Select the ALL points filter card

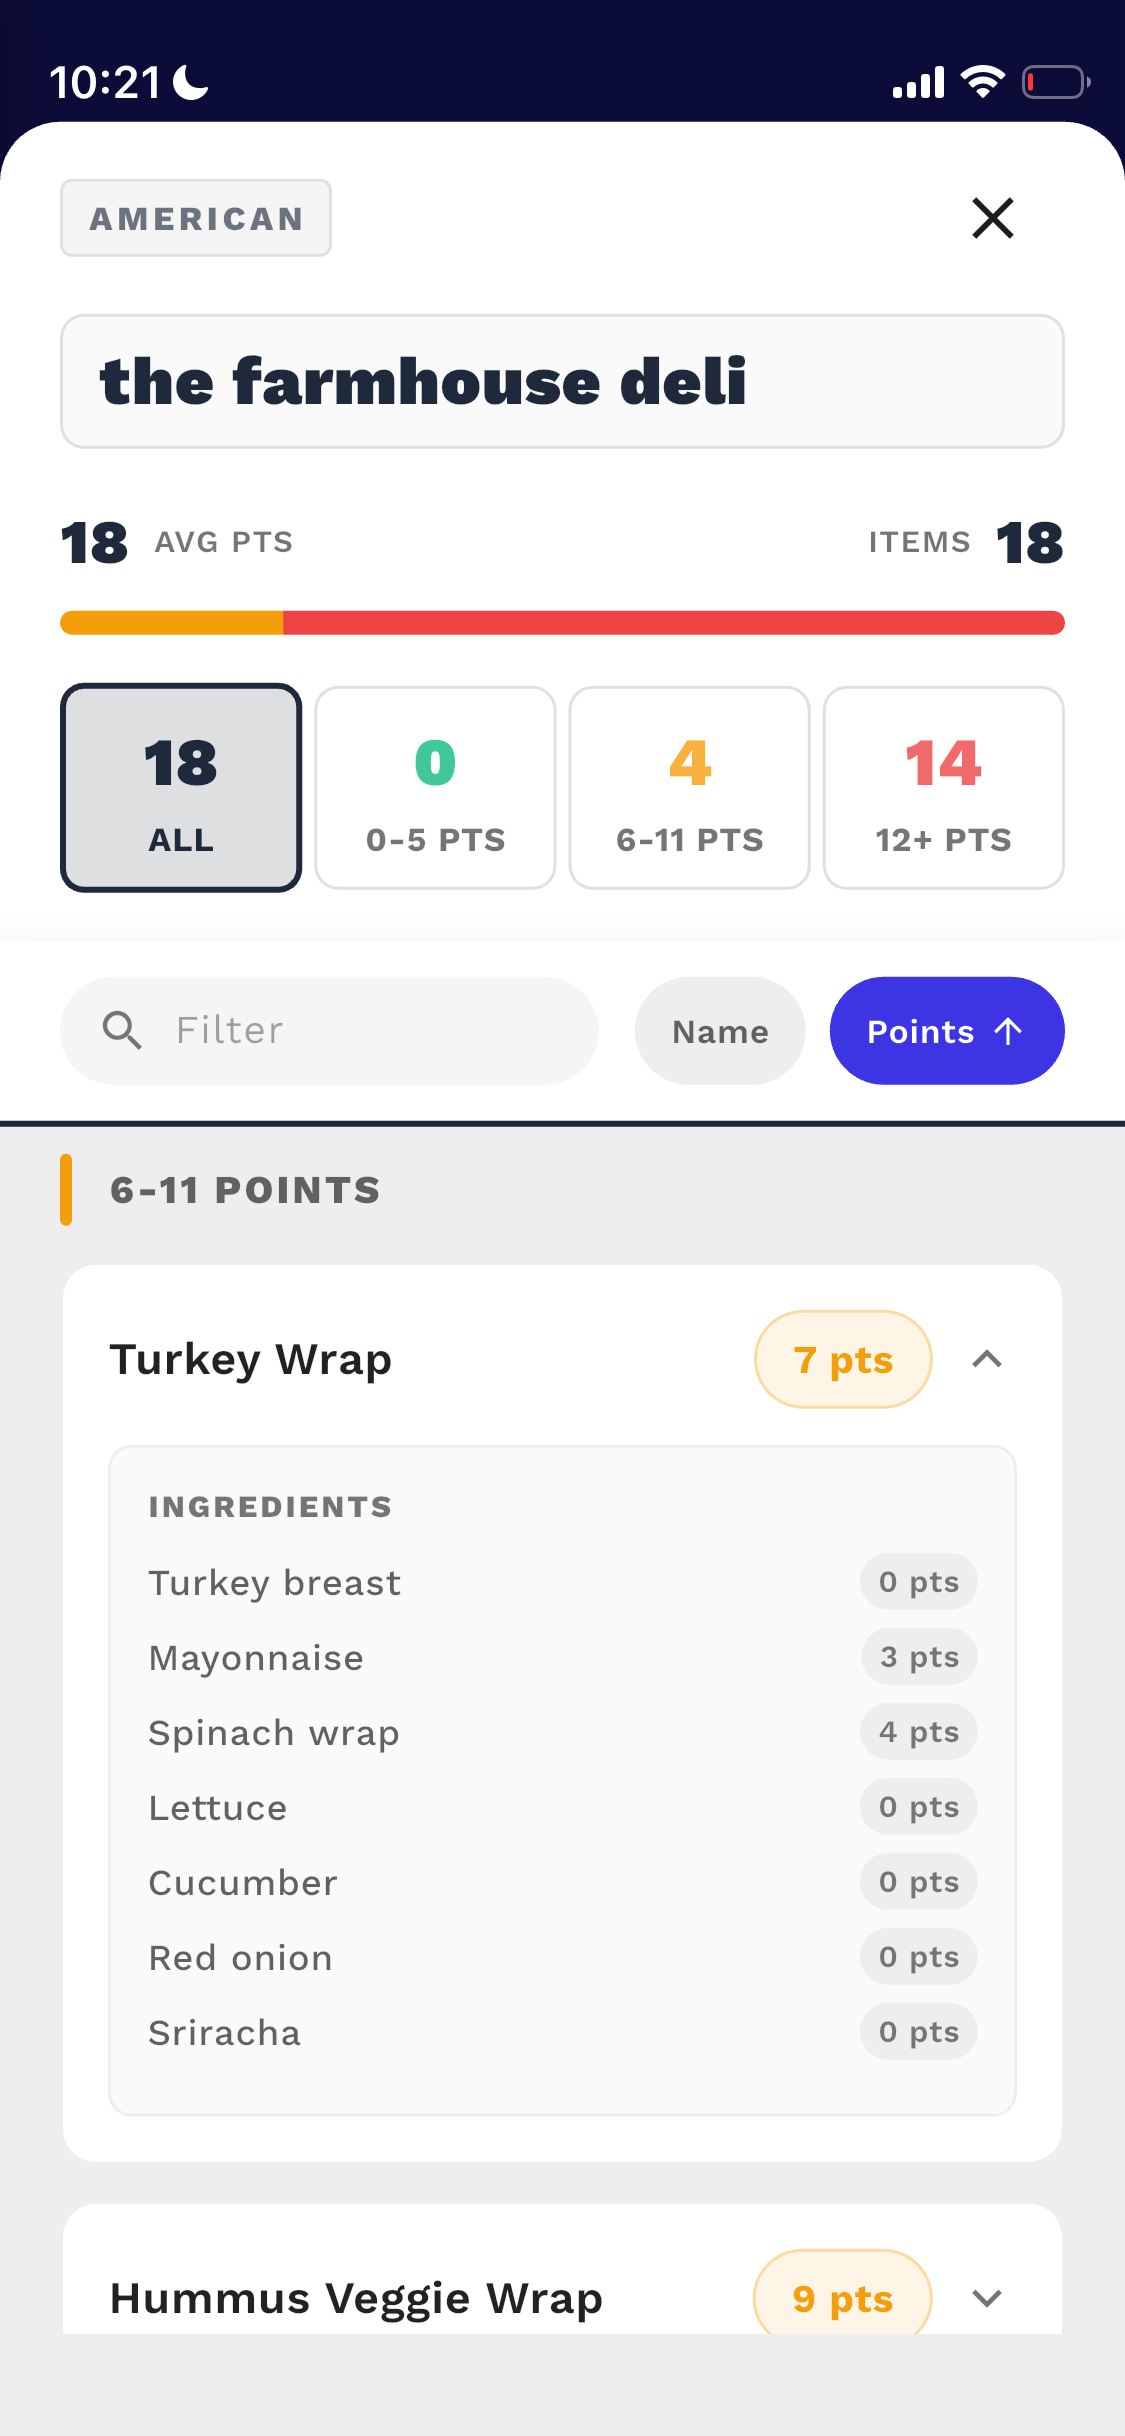[181, 787]
